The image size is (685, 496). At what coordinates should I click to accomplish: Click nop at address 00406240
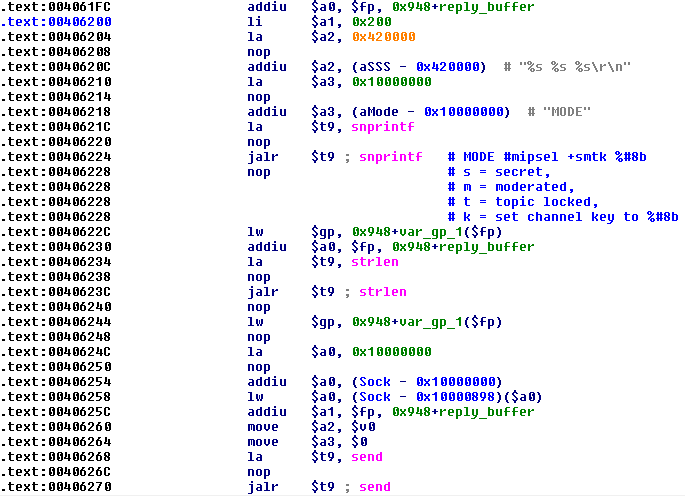259,307
